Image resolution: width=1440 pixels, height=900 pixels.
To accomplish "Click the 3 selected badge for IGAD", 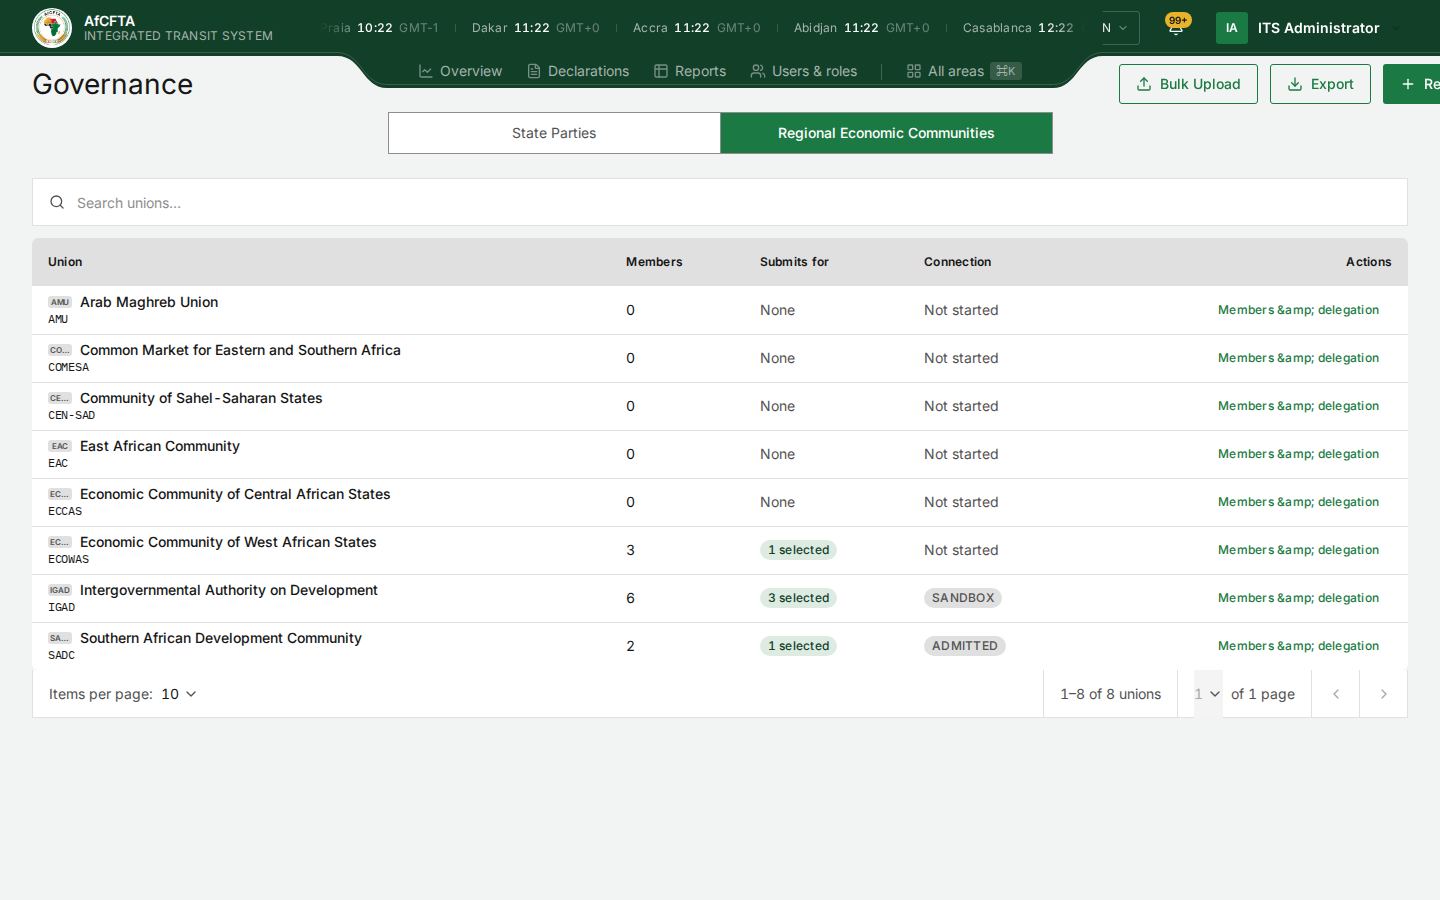I will pos(798,598).
